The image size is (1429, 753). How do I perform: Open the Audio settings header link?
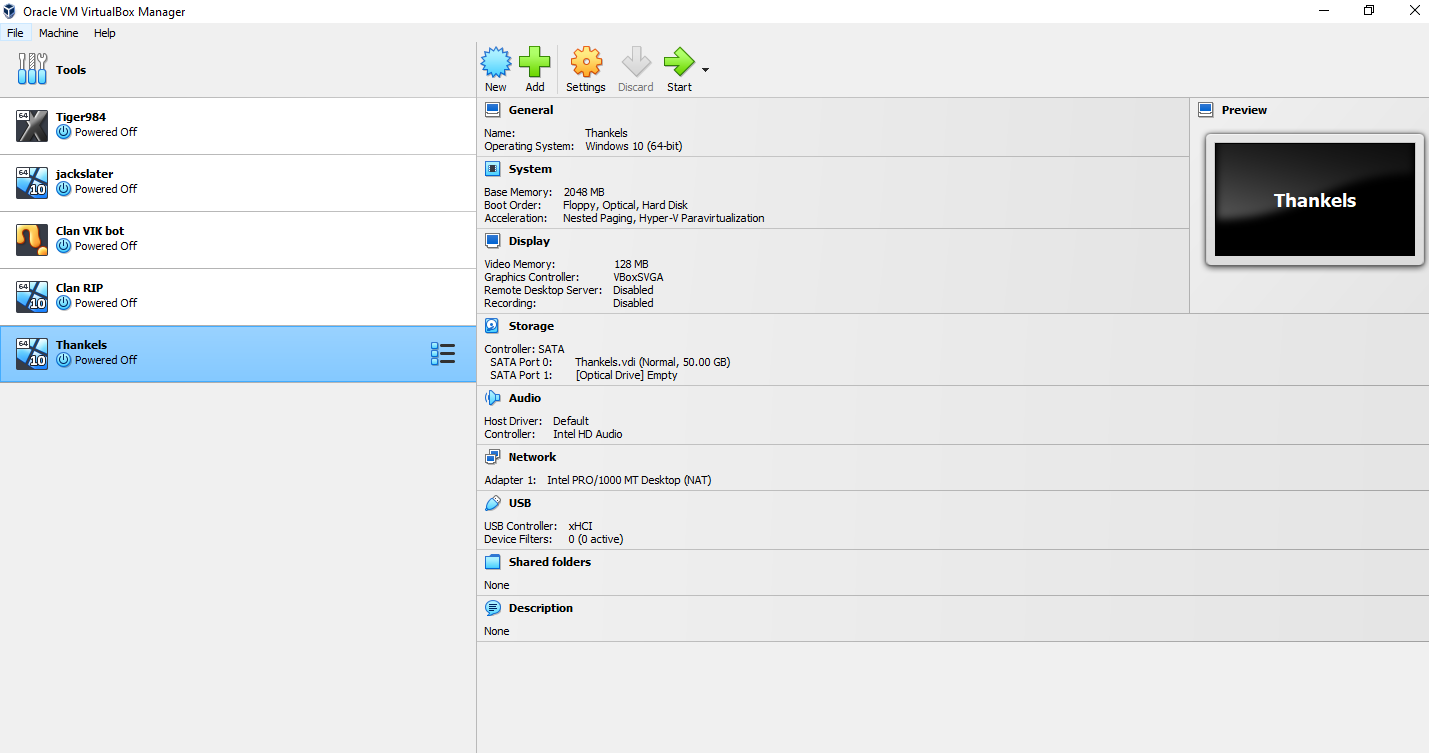(x=525, y=398)
